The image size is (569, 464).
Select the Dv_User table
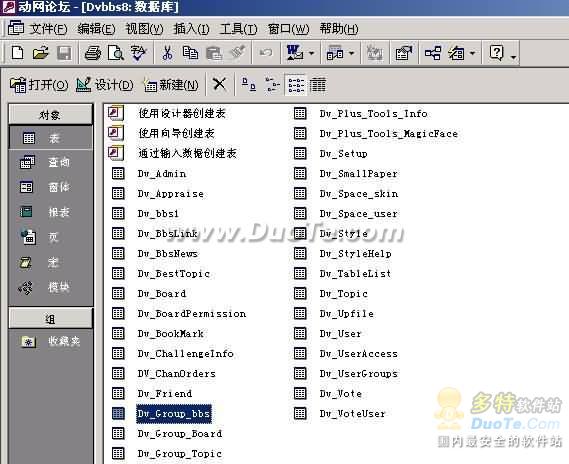pyautogui.click(x=340, y=333)
